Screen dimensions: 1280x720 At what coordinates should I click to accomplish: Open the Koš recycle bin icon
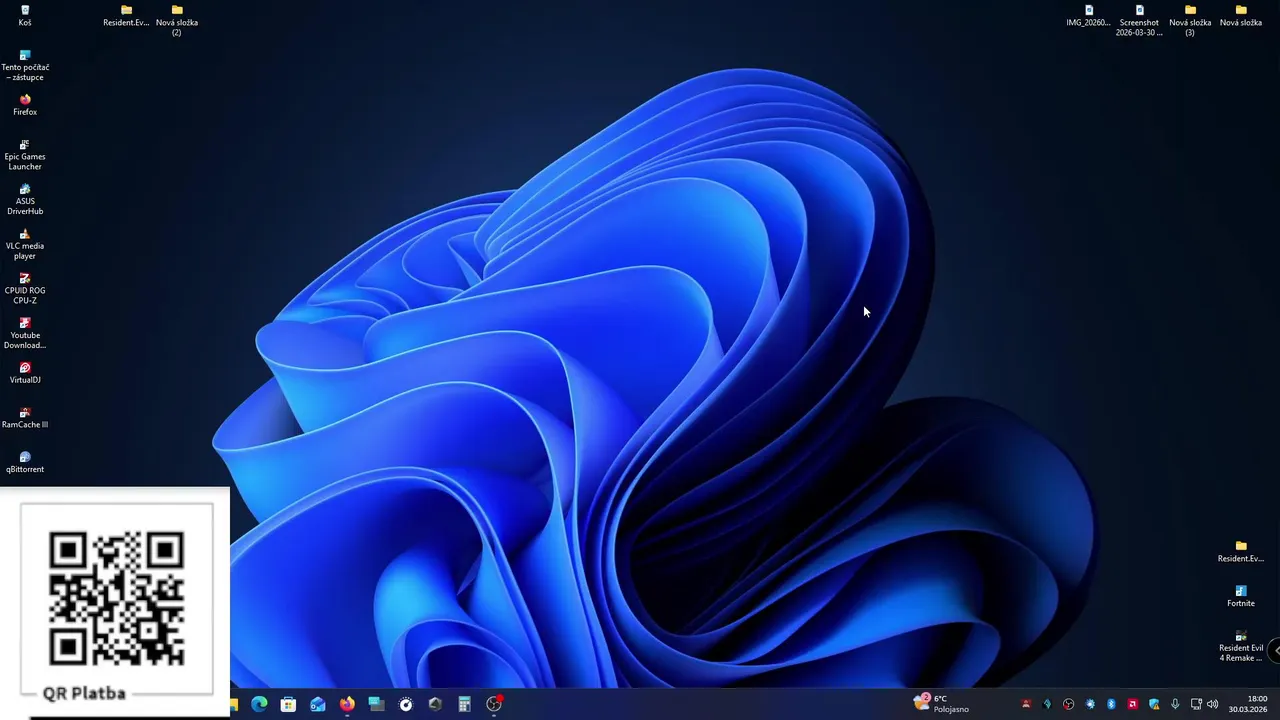click(x=25, y=15)
